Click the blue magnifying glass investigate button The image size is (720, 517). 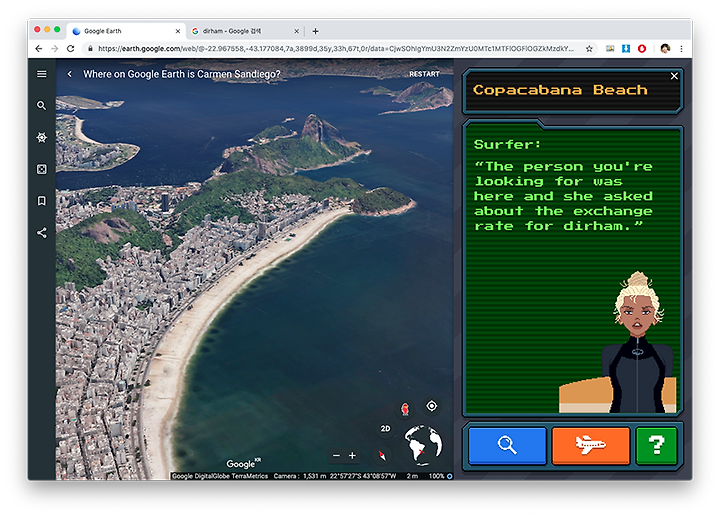tap(507, 445)
